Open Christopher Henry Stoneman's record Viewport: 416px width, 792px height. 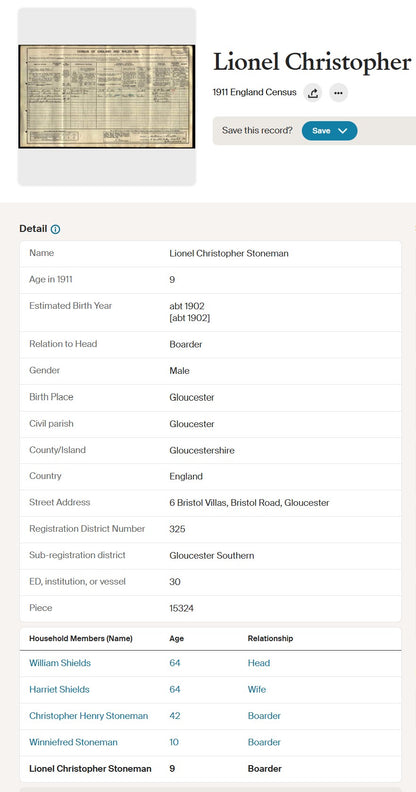89,716
